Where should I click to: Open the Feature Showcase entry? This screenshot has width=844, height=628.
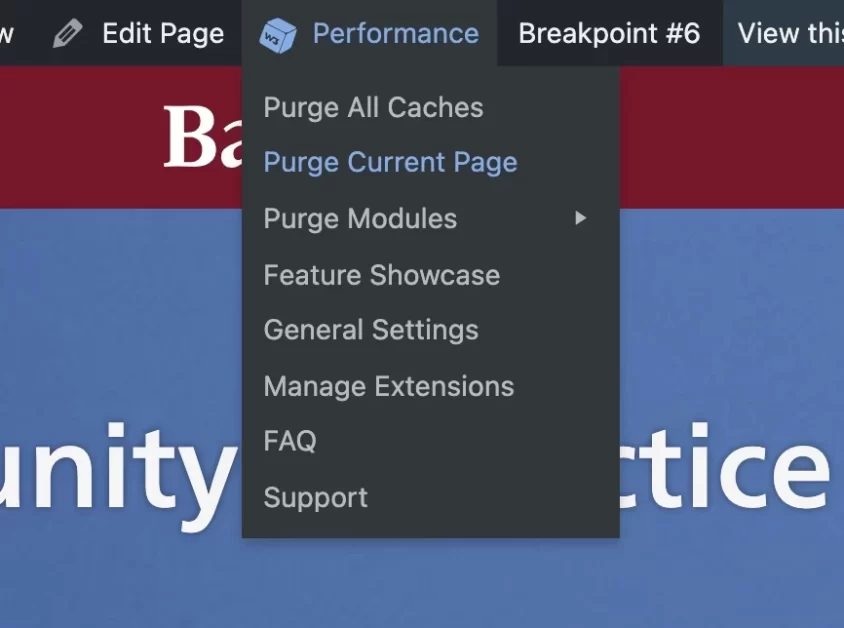pyautogui.click(x=381, y=274)
